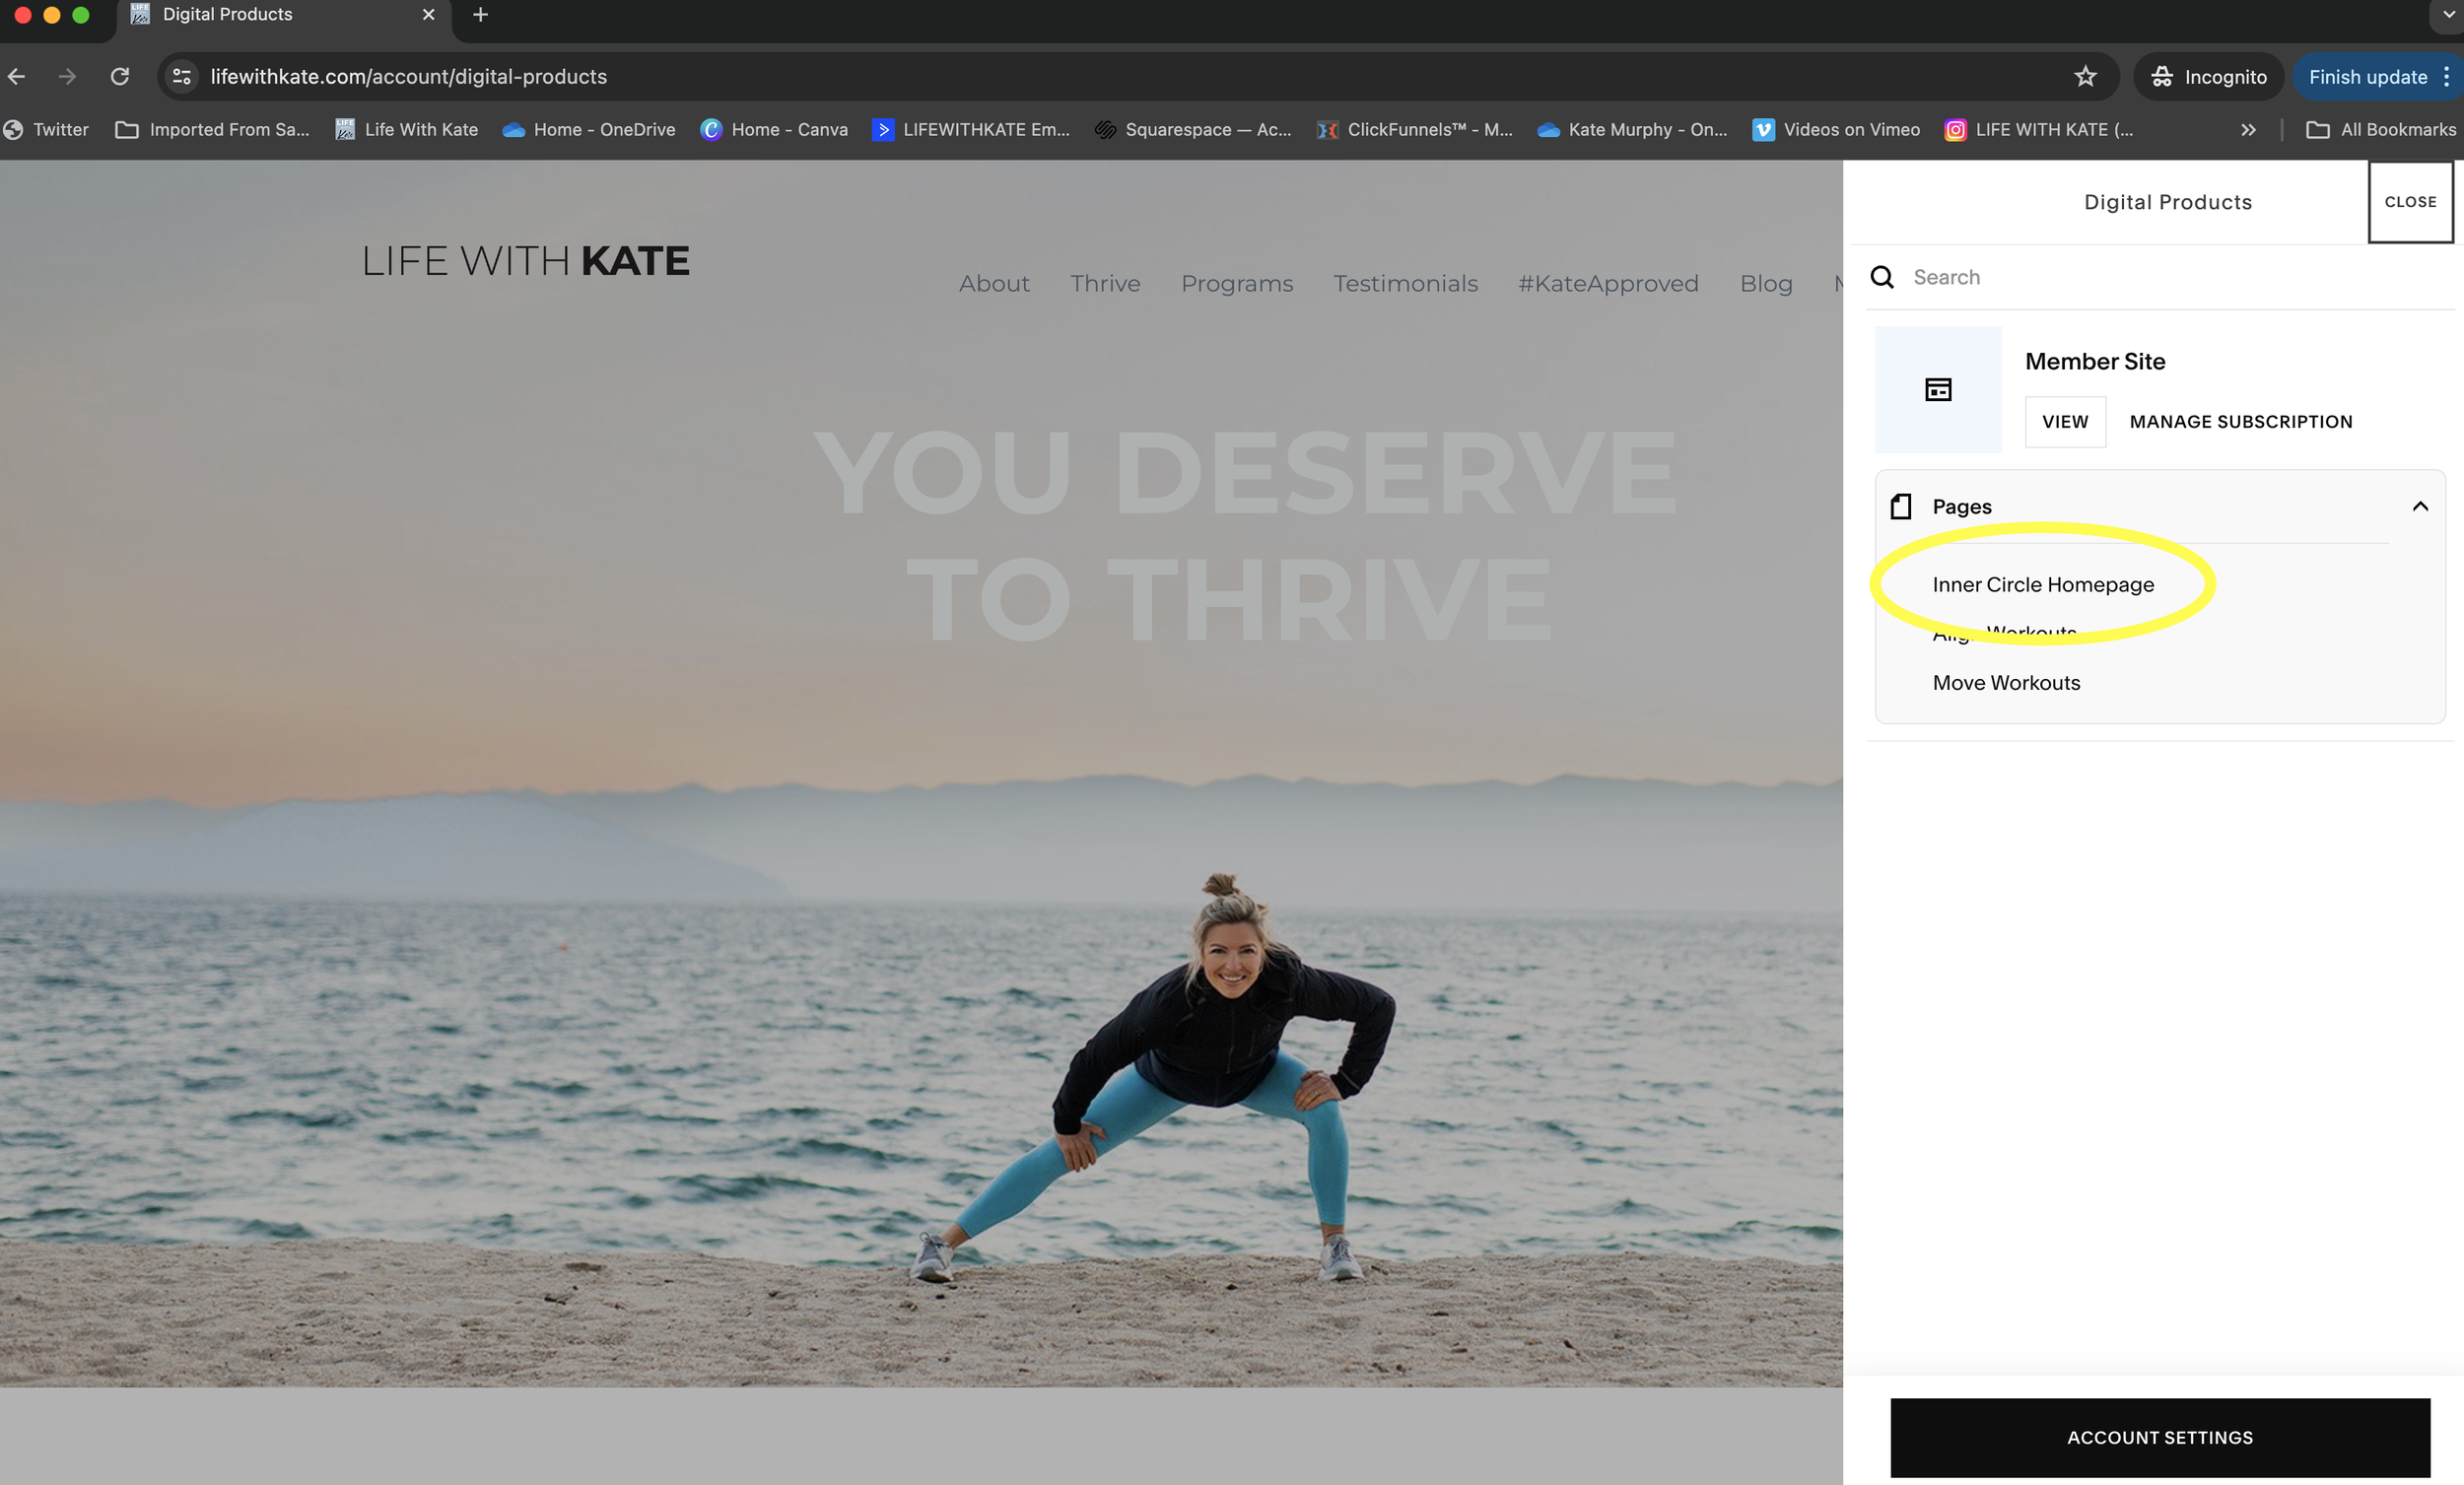Go to Testimonials in site navigation

(1405, 284)
